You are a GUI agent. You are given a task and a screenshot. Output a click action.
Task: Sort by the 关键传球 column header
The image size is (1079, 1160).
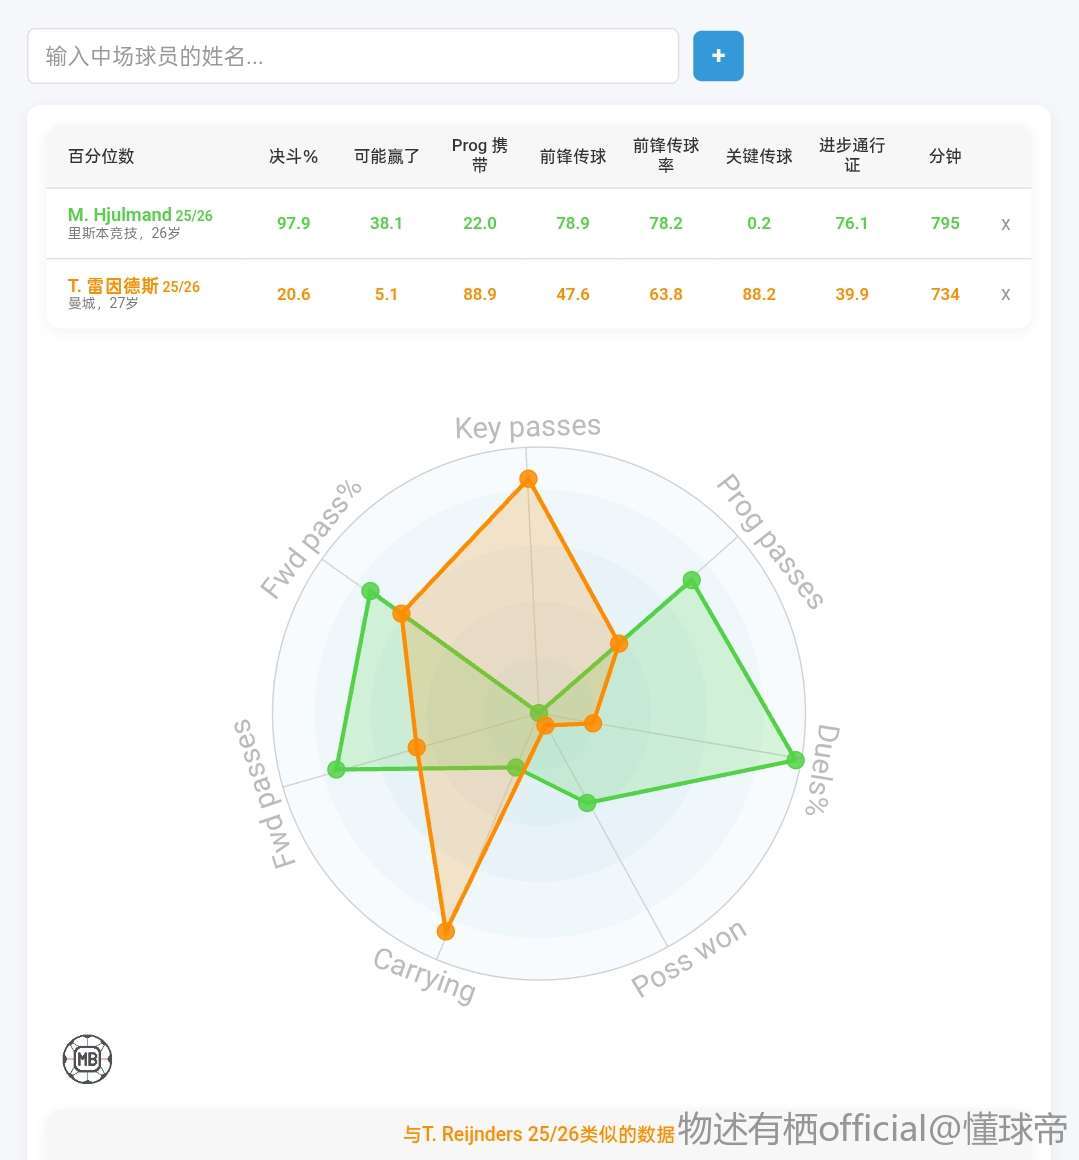coord(759,156)
